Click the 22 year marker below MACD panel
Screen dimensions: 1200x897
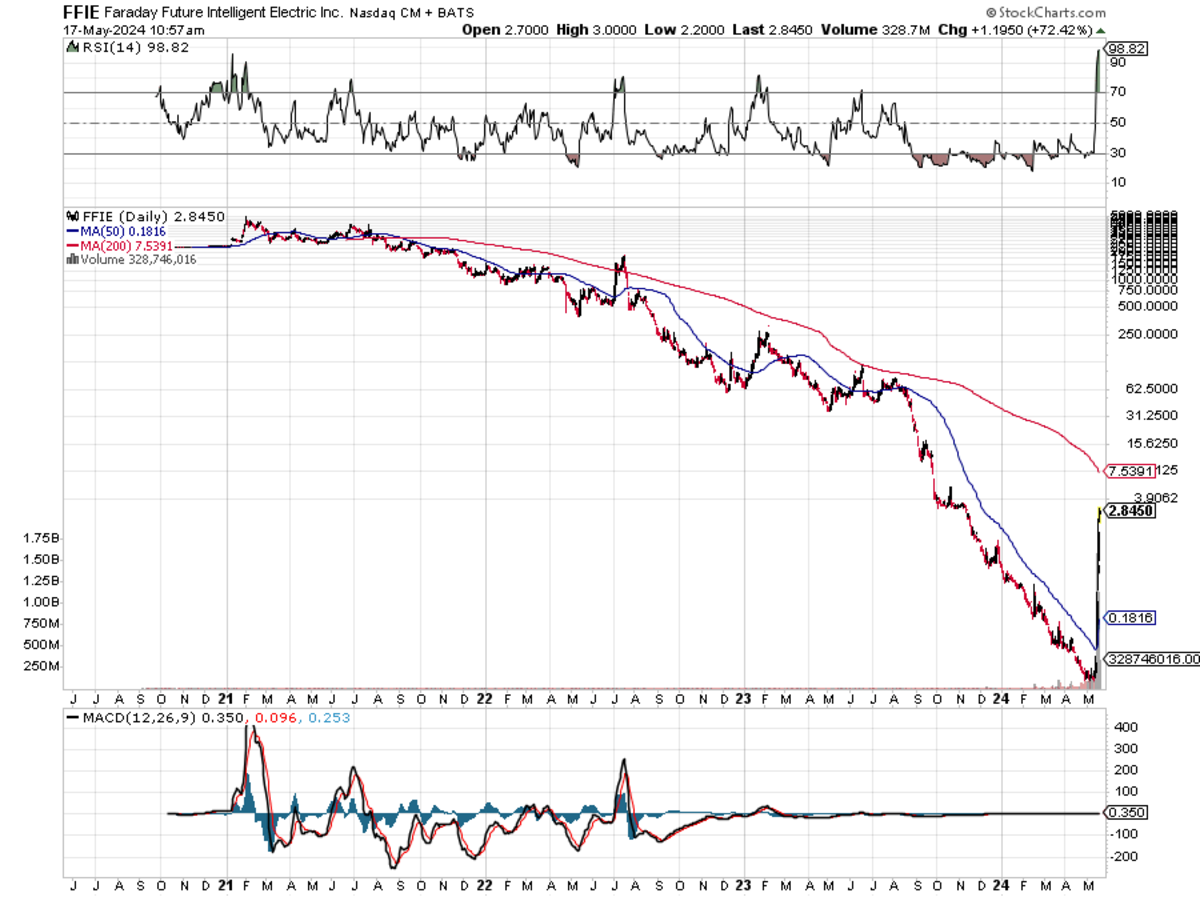click(x=484, y=884)
